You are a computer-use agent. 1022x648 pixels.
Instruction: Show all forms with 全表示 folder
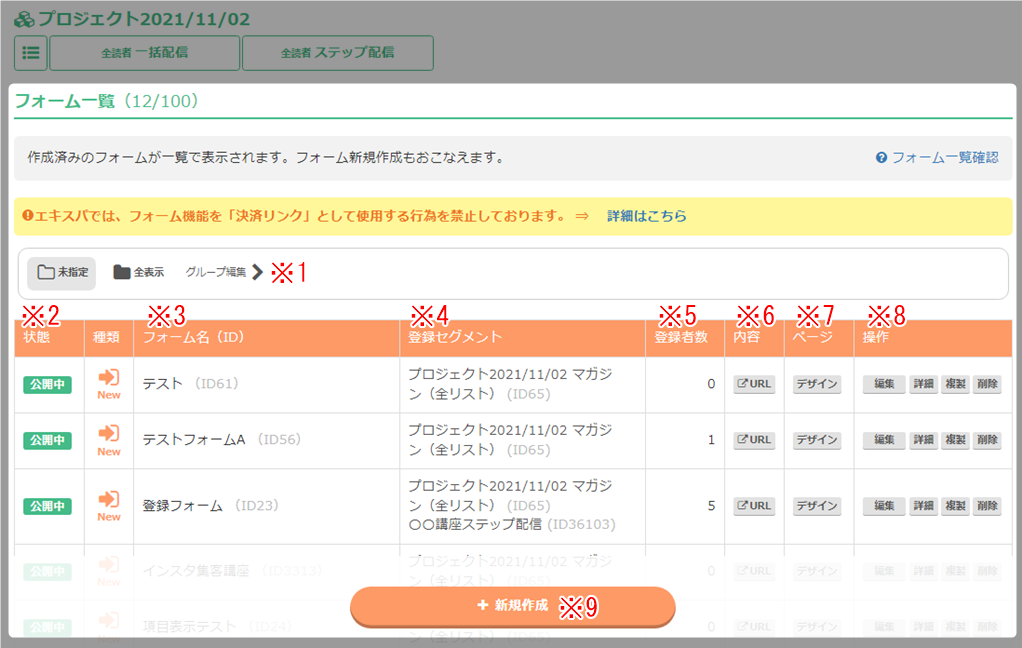(138, 272)
